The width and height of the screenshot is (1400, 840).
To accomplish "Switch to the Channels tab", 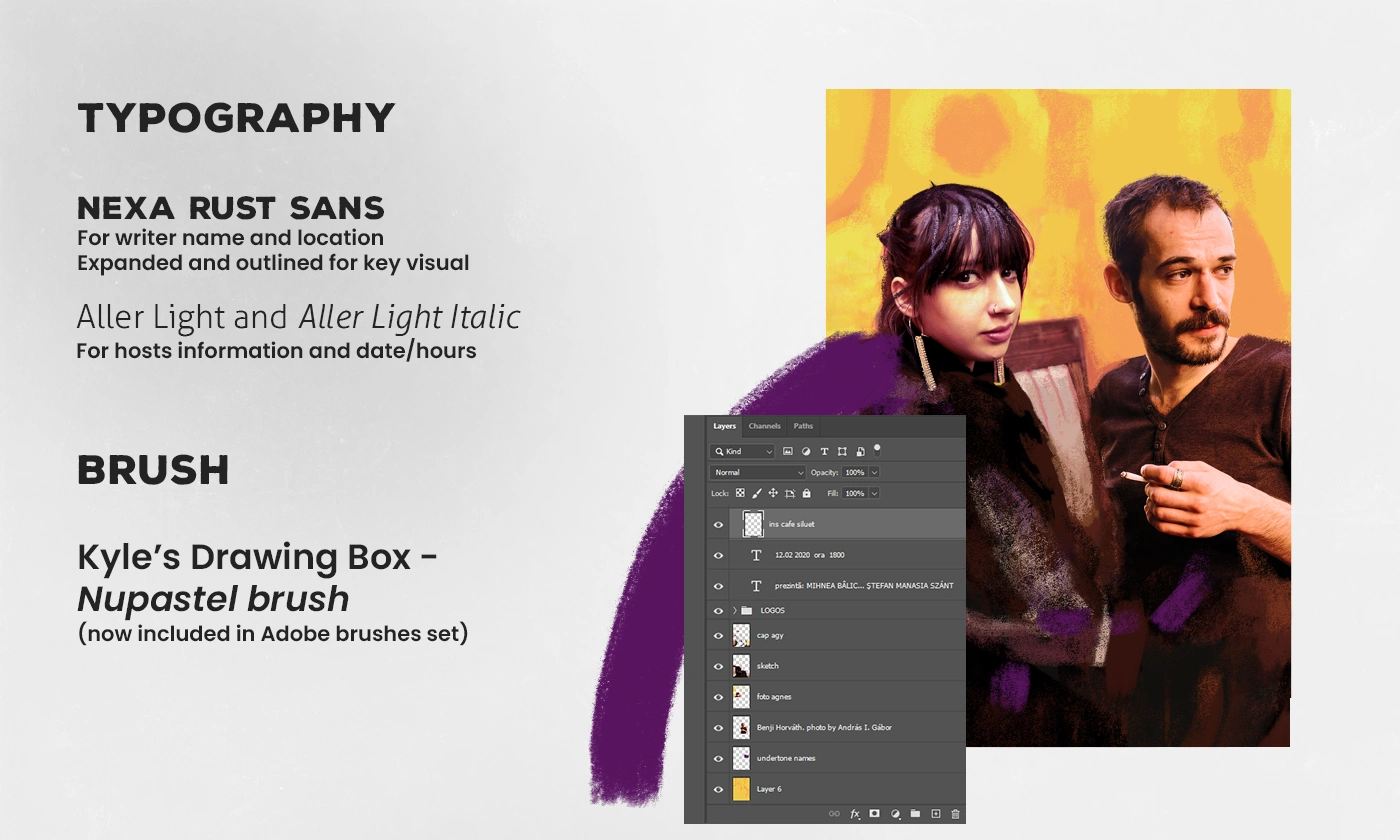I will [764, 426].
